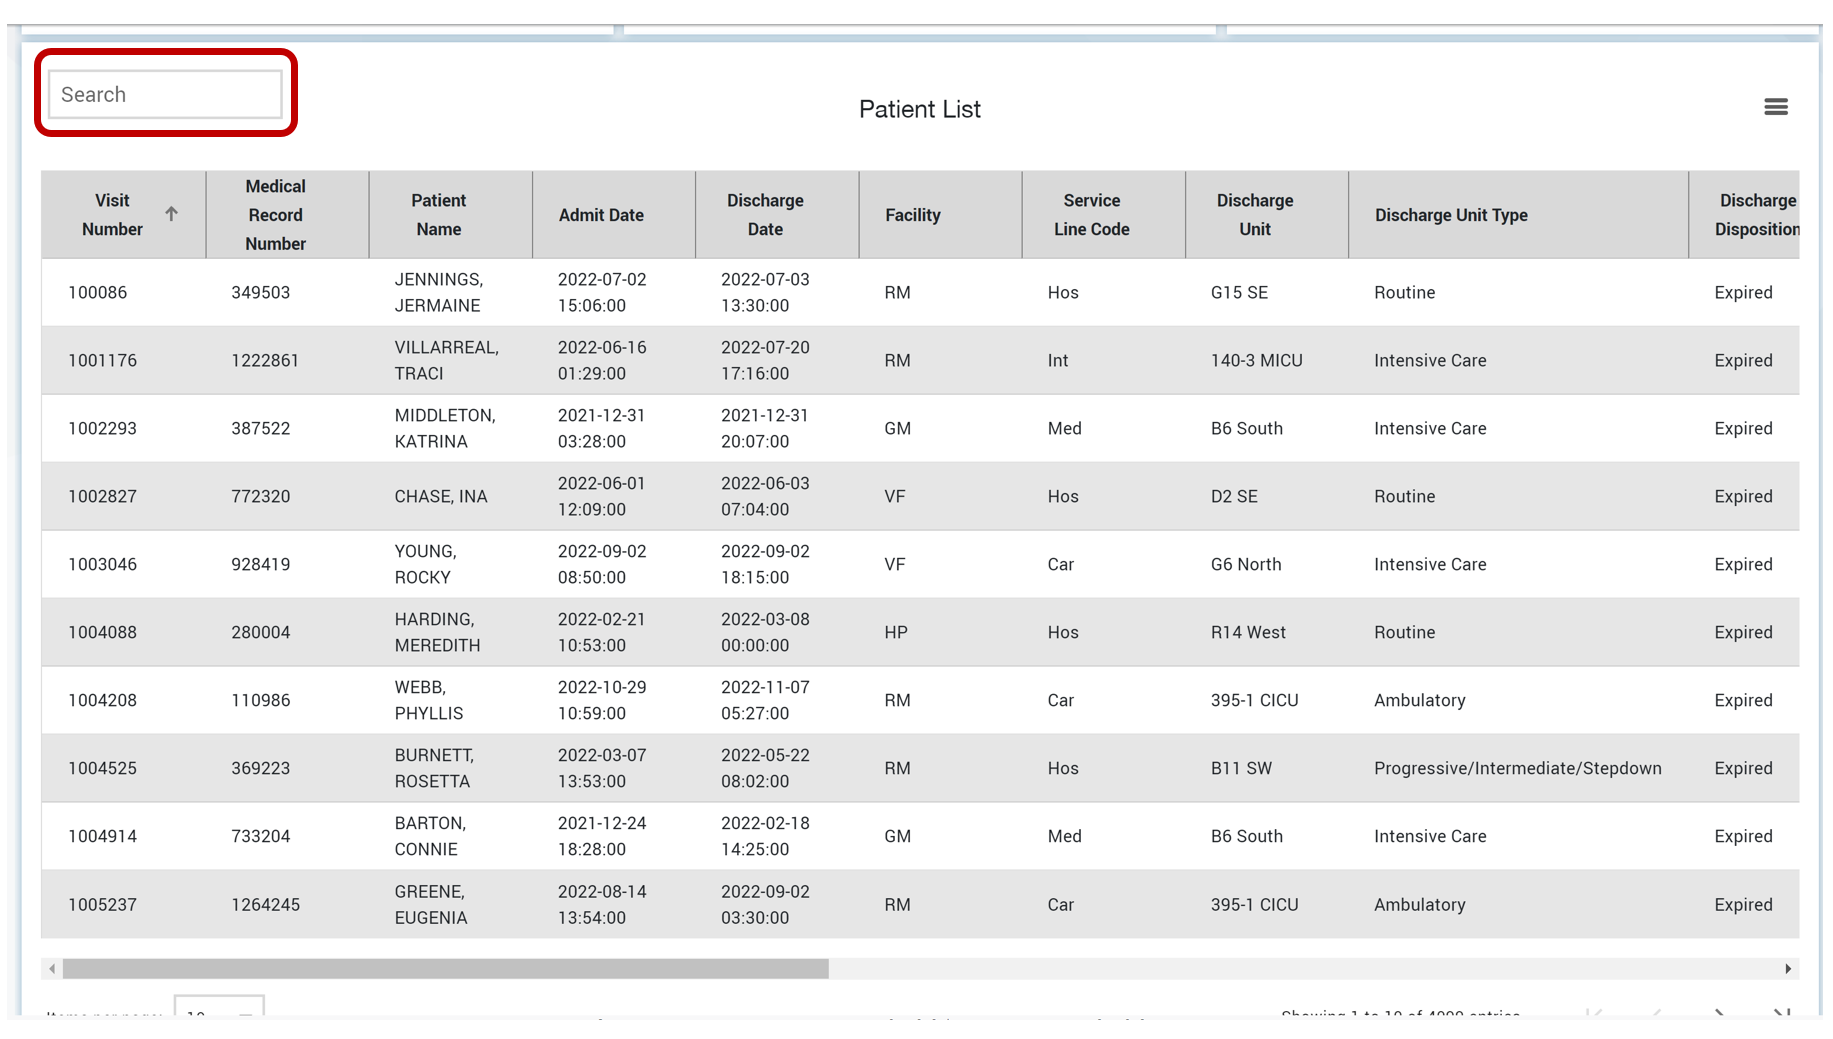Image resolution: width=1833 pixels, height=1039 pixels.
Task: Click discharge unit D2 SE
Action: pyautogui.click(x=1234, y=497)
